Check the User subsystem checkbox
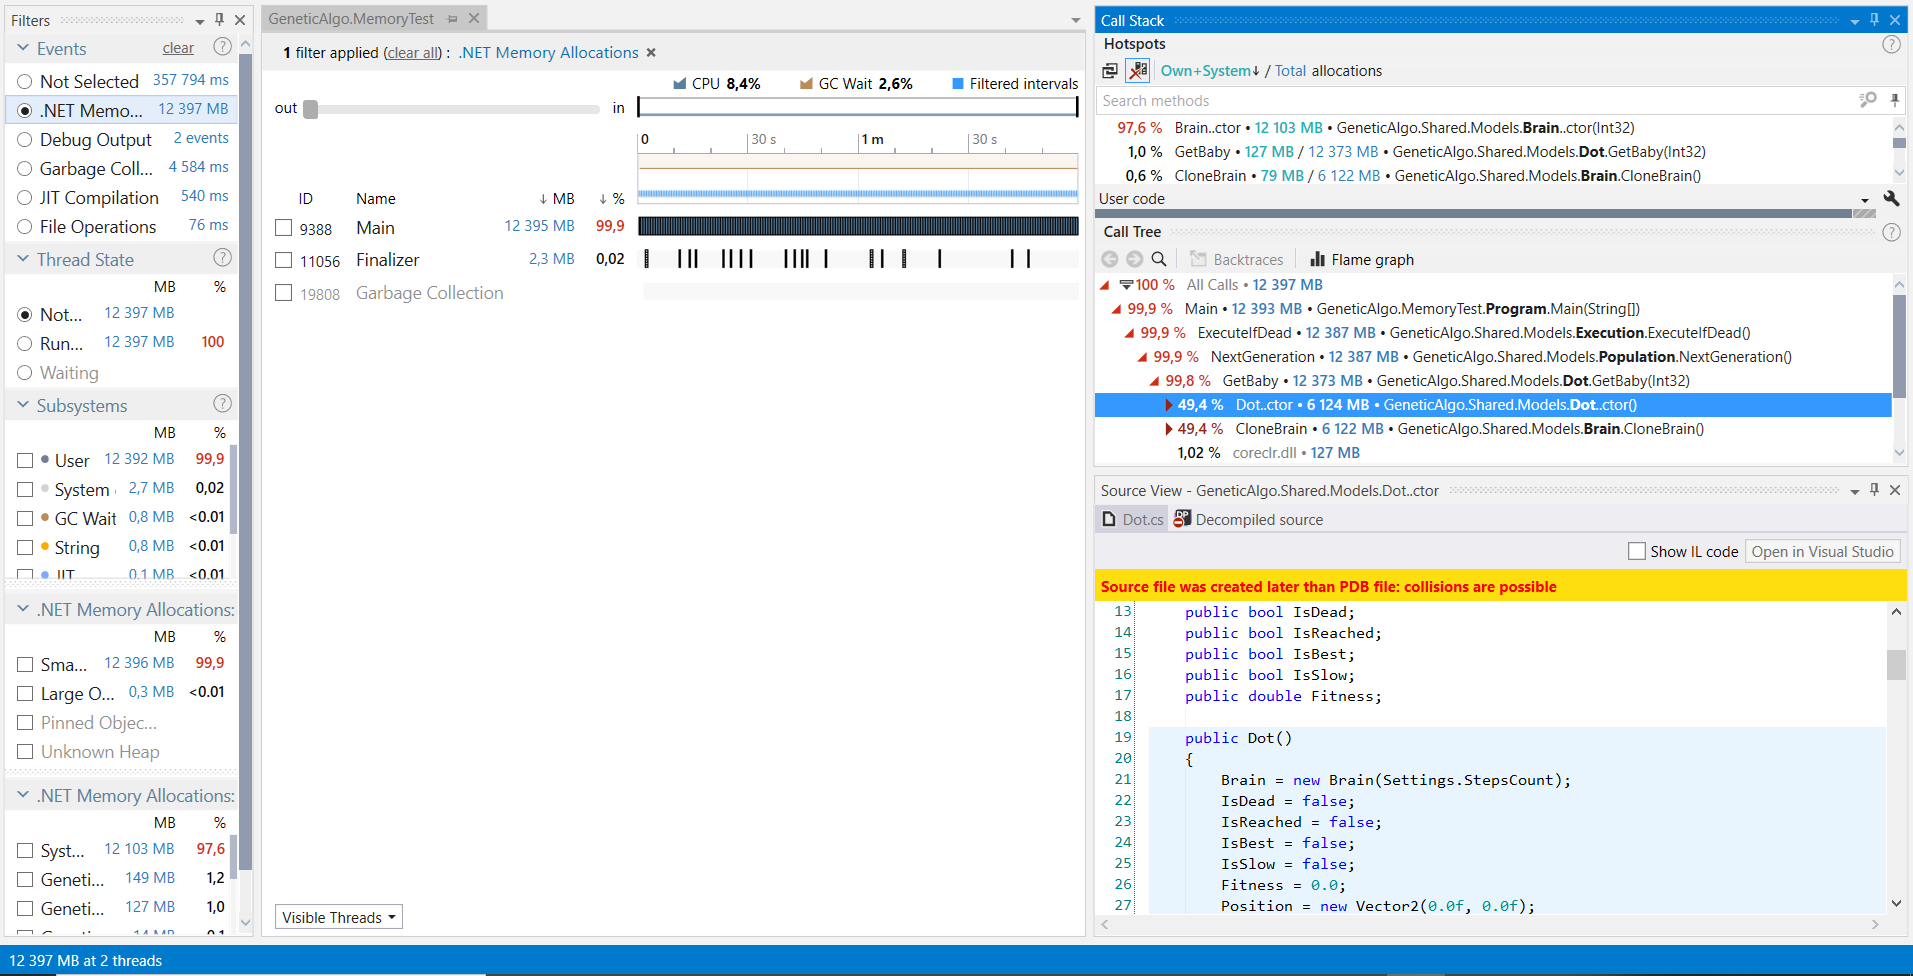1913x976 pixels. pyautogui.click(x=25, y=461)
